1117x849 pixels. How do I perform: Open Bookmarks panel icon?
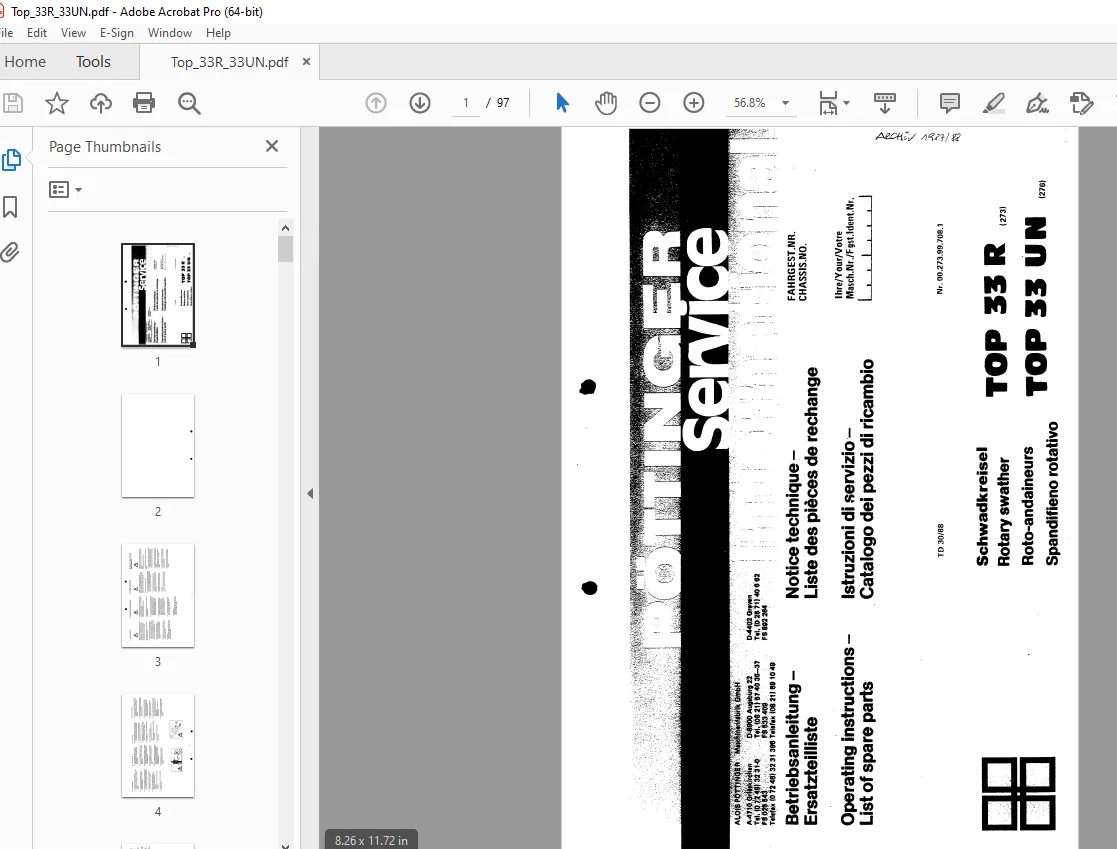(10, 207)
